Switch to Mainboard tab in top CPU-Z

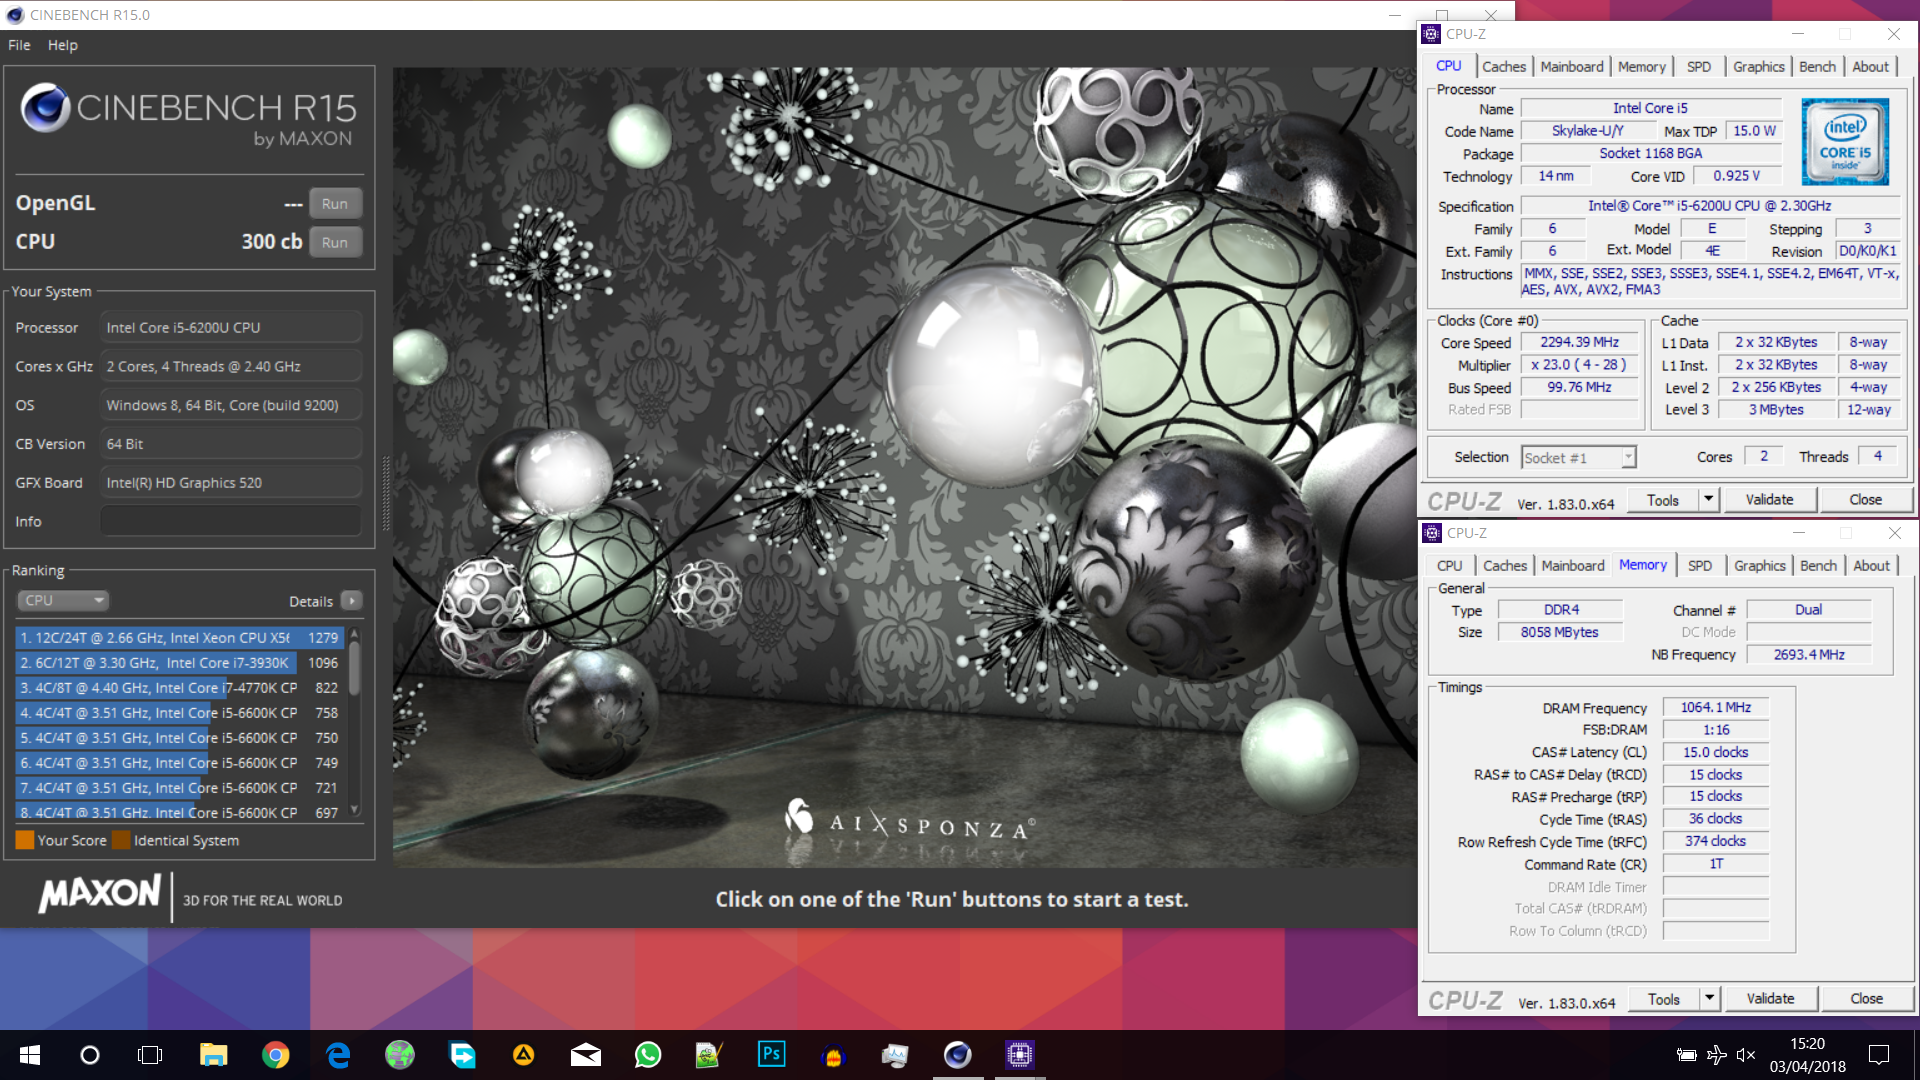1571,66
